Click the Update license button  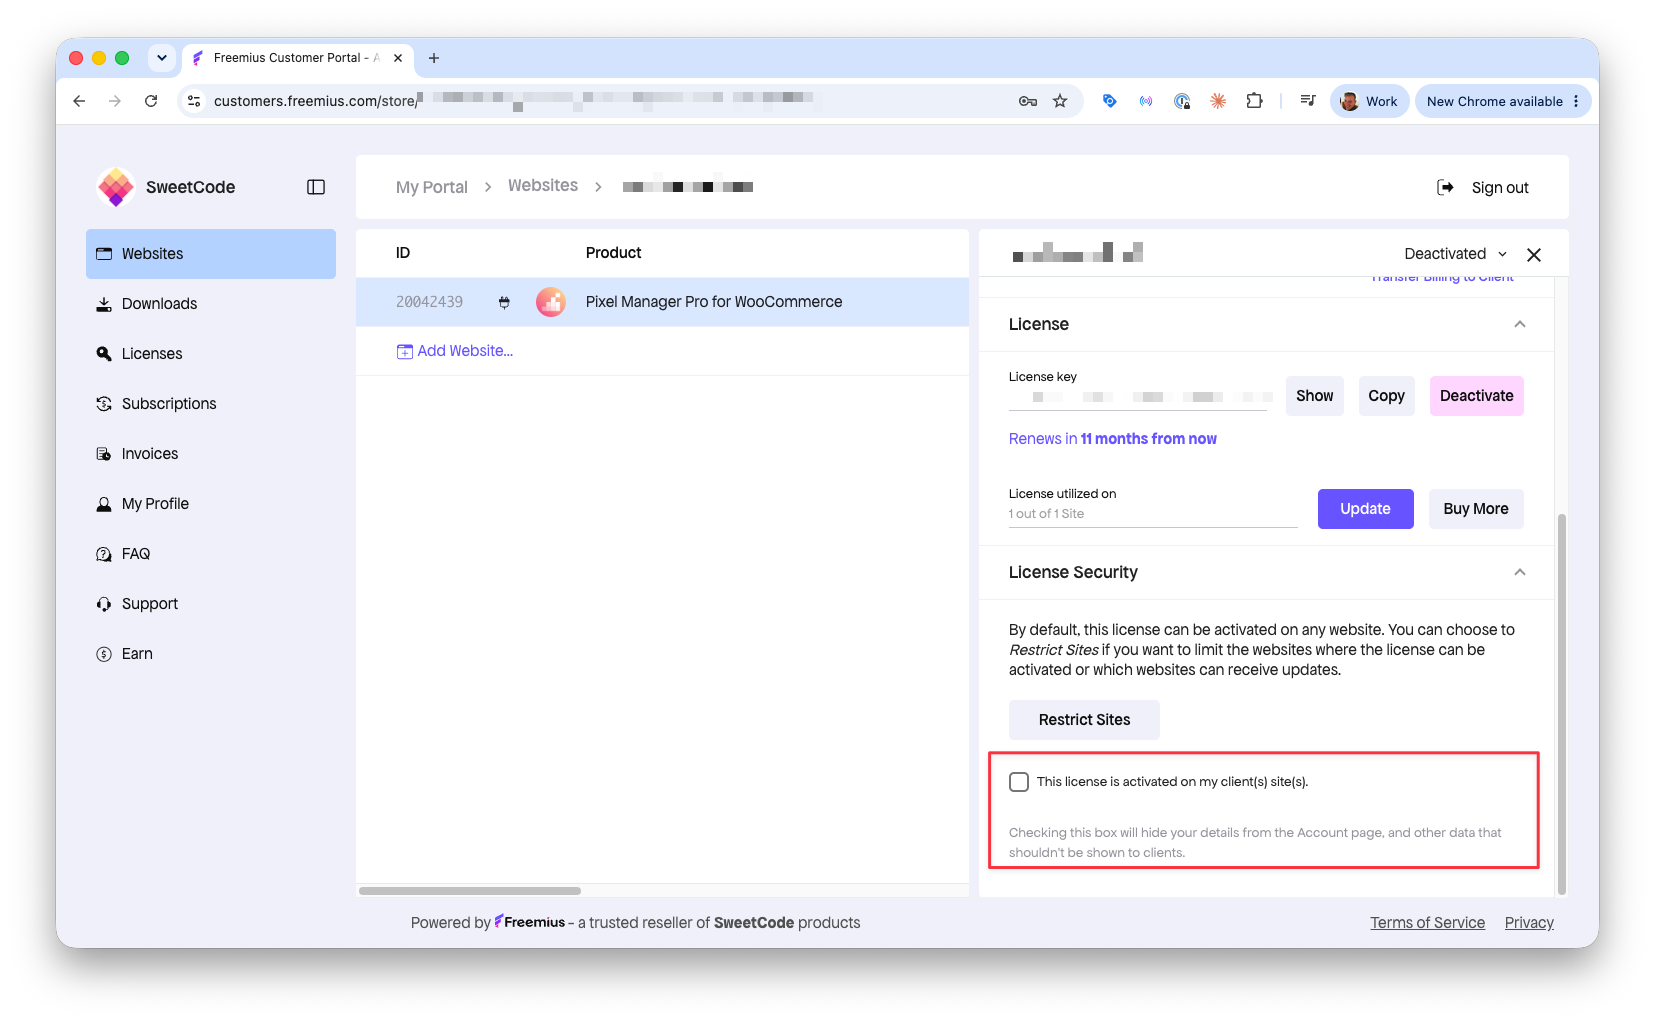[1365, 509]
